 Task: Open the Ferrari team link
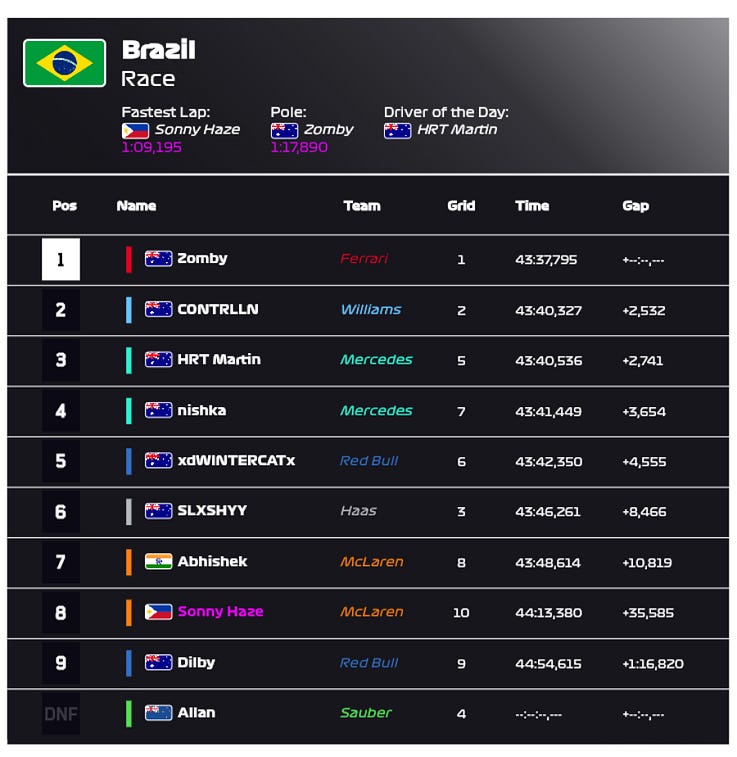[364, 259]
